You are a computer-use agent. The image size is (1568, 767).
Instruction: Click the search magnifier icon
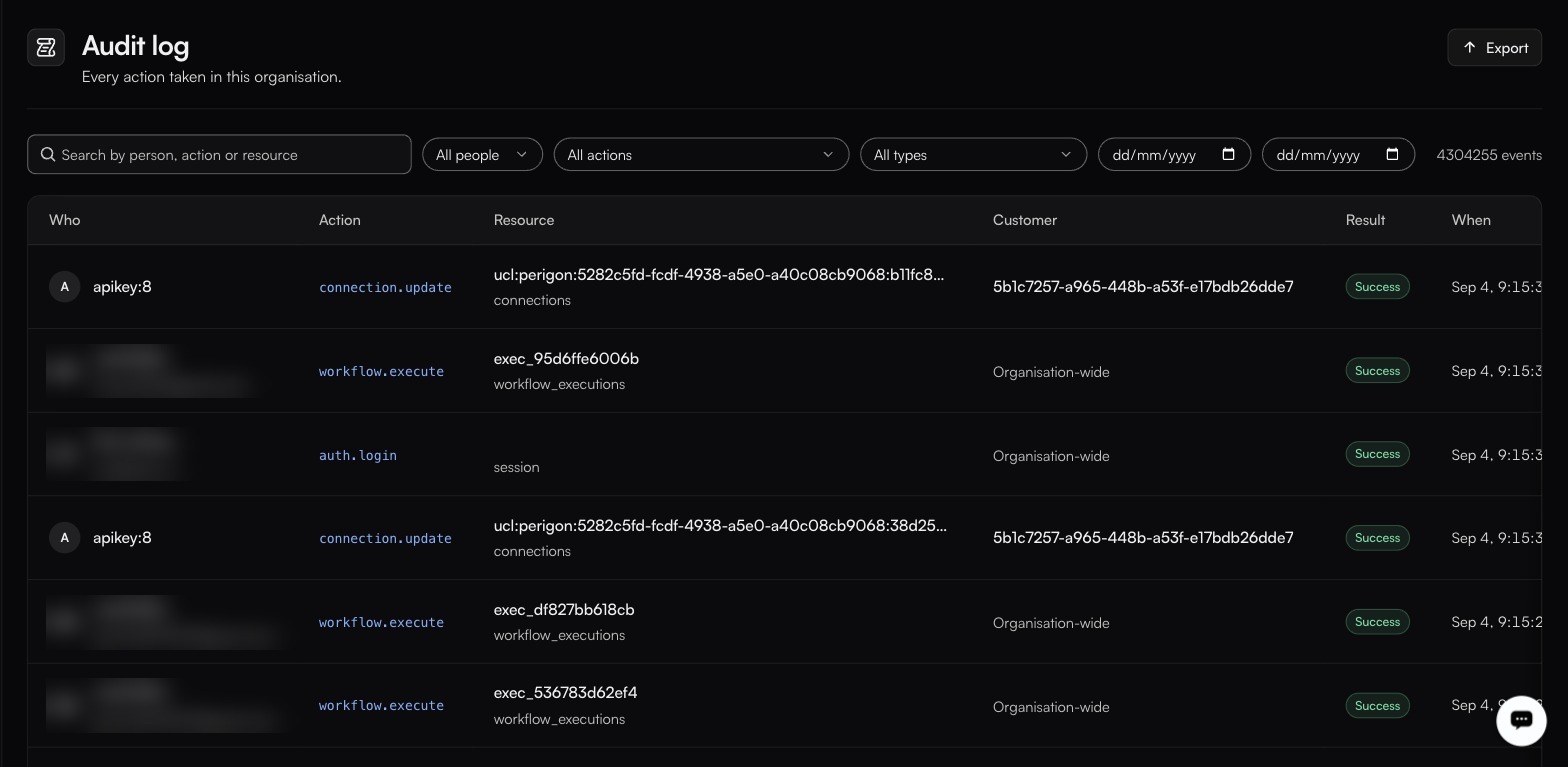tap(48, 154)
